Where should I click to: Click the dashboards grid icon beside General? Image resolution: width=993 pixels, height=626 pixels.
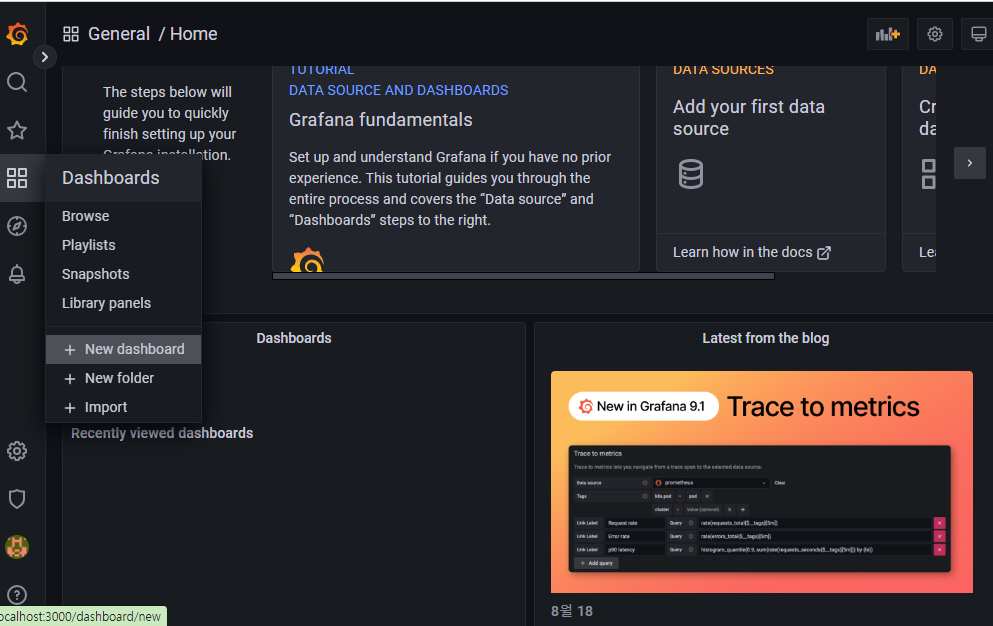[71, 34]
